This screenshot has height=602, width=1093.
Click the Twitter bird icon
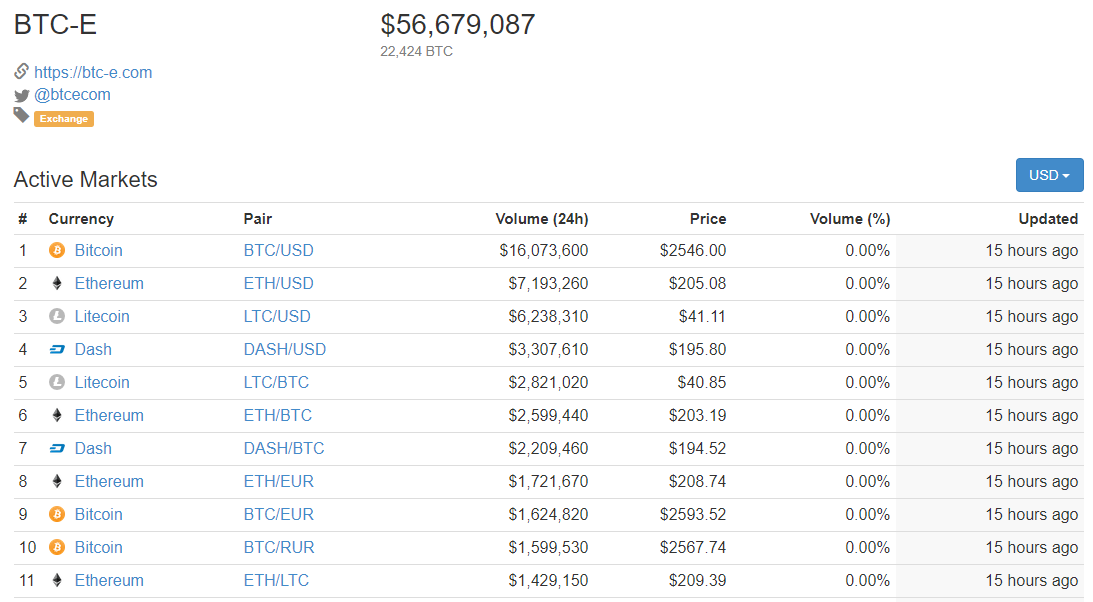(x=22, y=95)
